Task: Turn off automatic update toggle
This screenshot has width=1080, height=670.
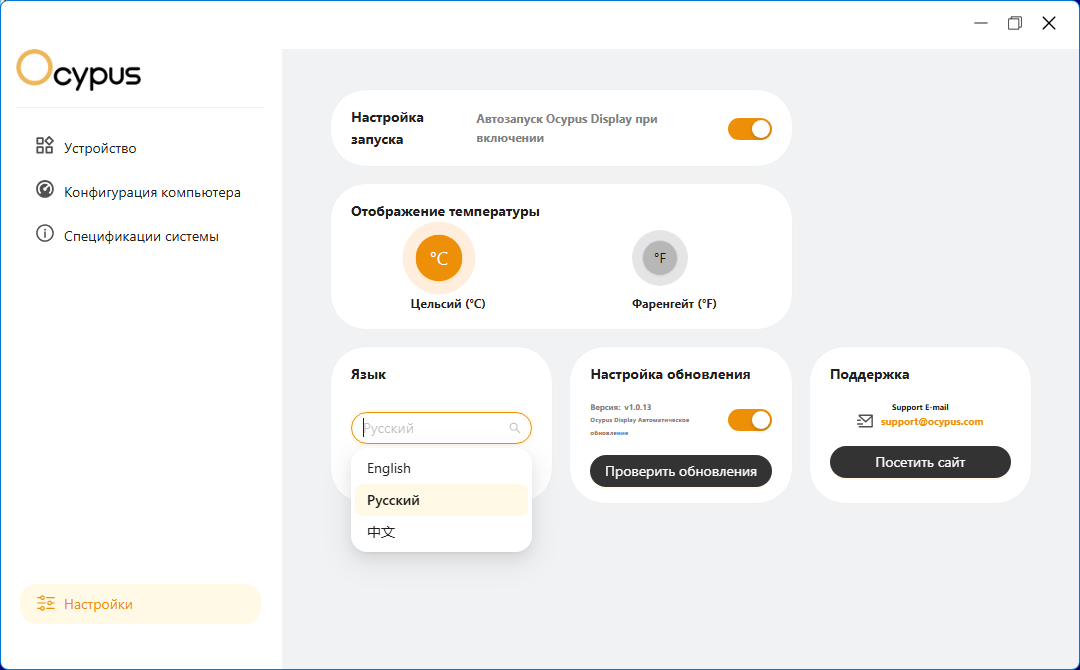Action: (x=749, y=420)
